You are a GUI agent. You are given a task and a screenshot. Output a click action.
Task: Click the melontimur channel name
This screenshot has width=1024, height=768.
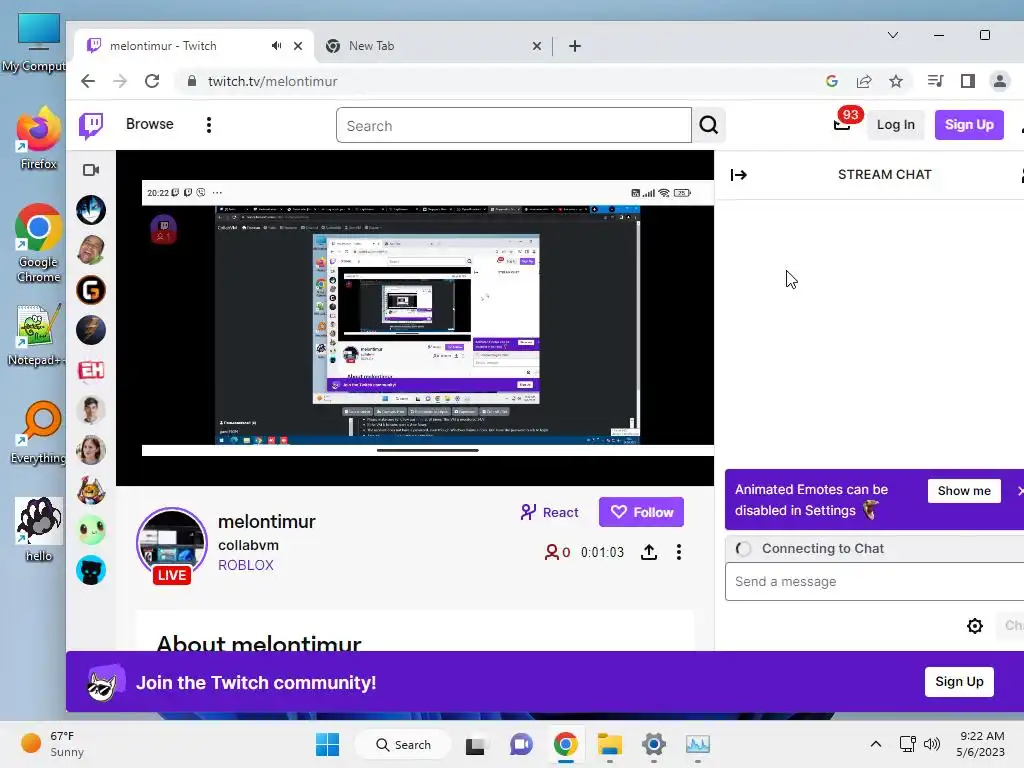[x=266, y=522]
